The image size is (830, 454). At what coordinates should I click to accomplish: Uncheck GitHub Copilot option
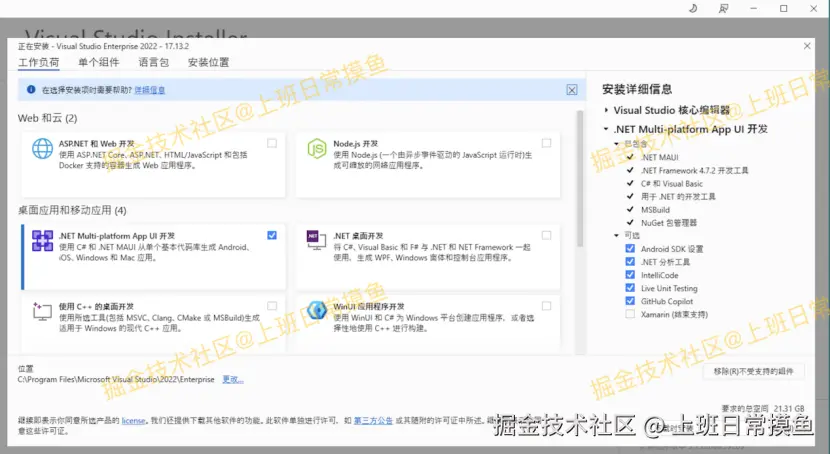pos(630,301)
